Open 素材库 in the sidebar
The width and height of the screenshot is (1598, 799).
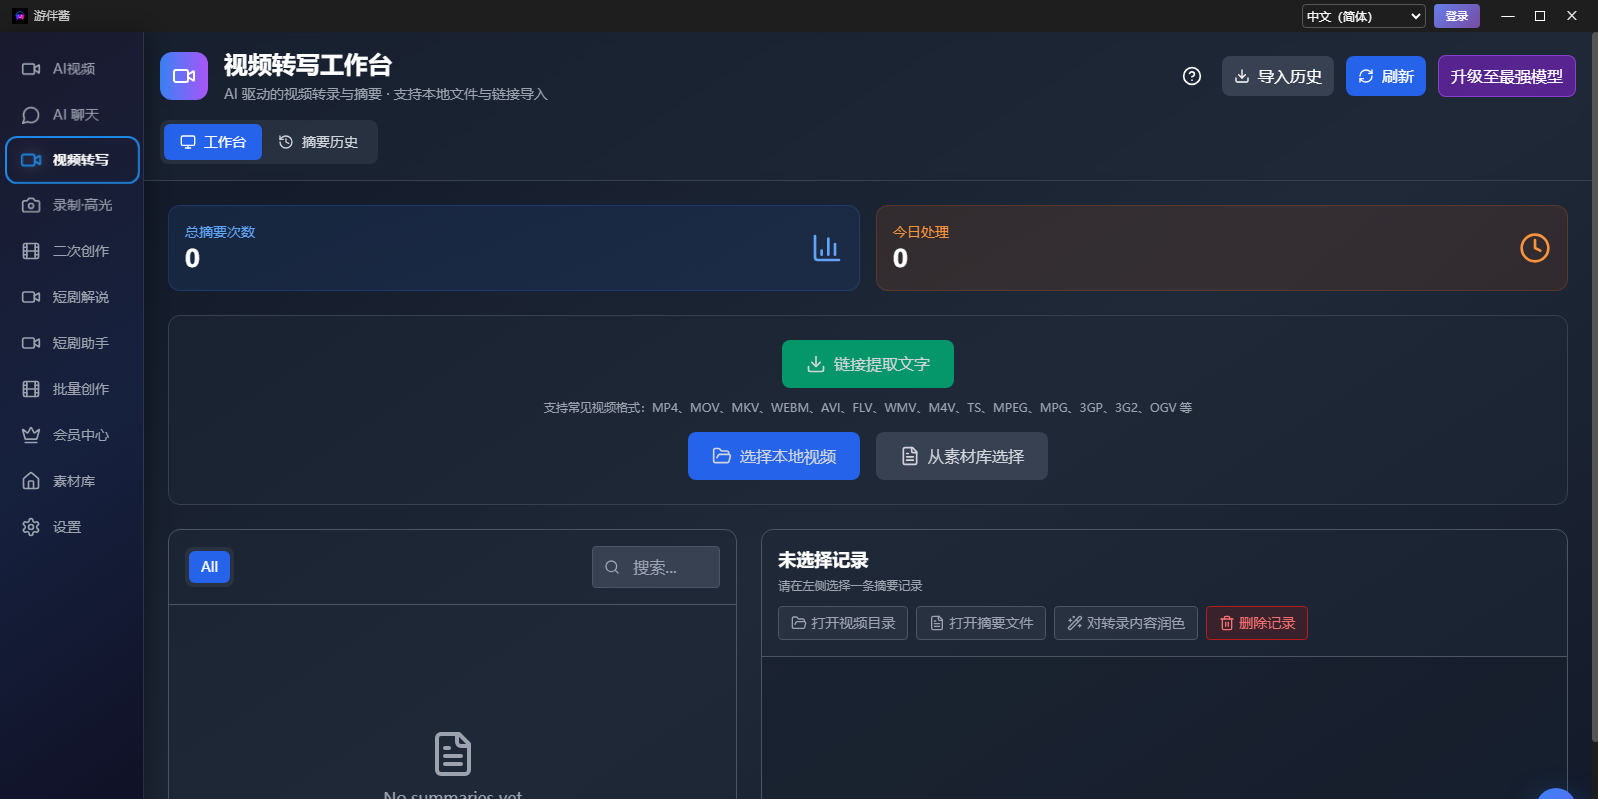(72, 481)
